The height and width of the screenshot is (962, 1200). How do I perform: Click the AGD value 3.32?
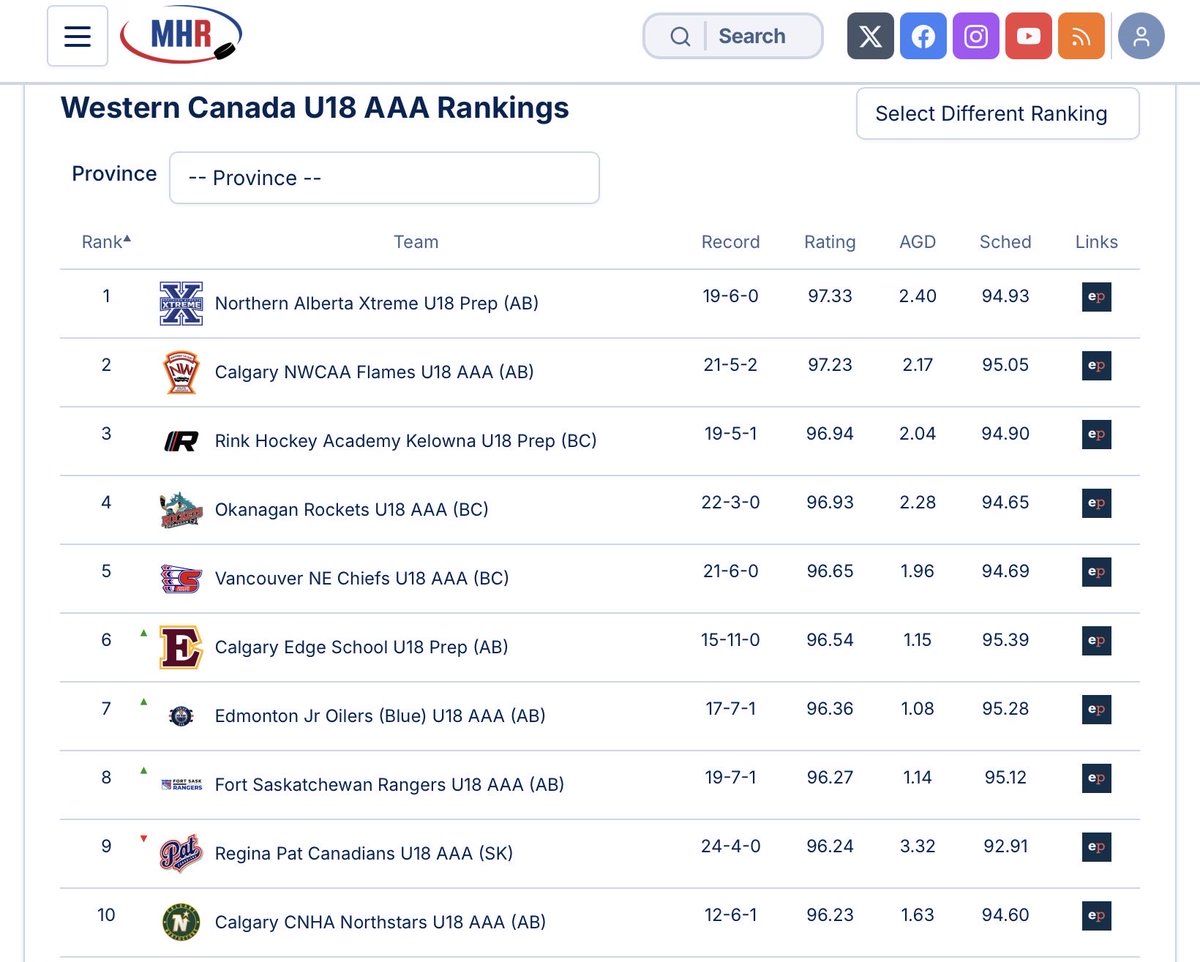[x=917, y=846]
